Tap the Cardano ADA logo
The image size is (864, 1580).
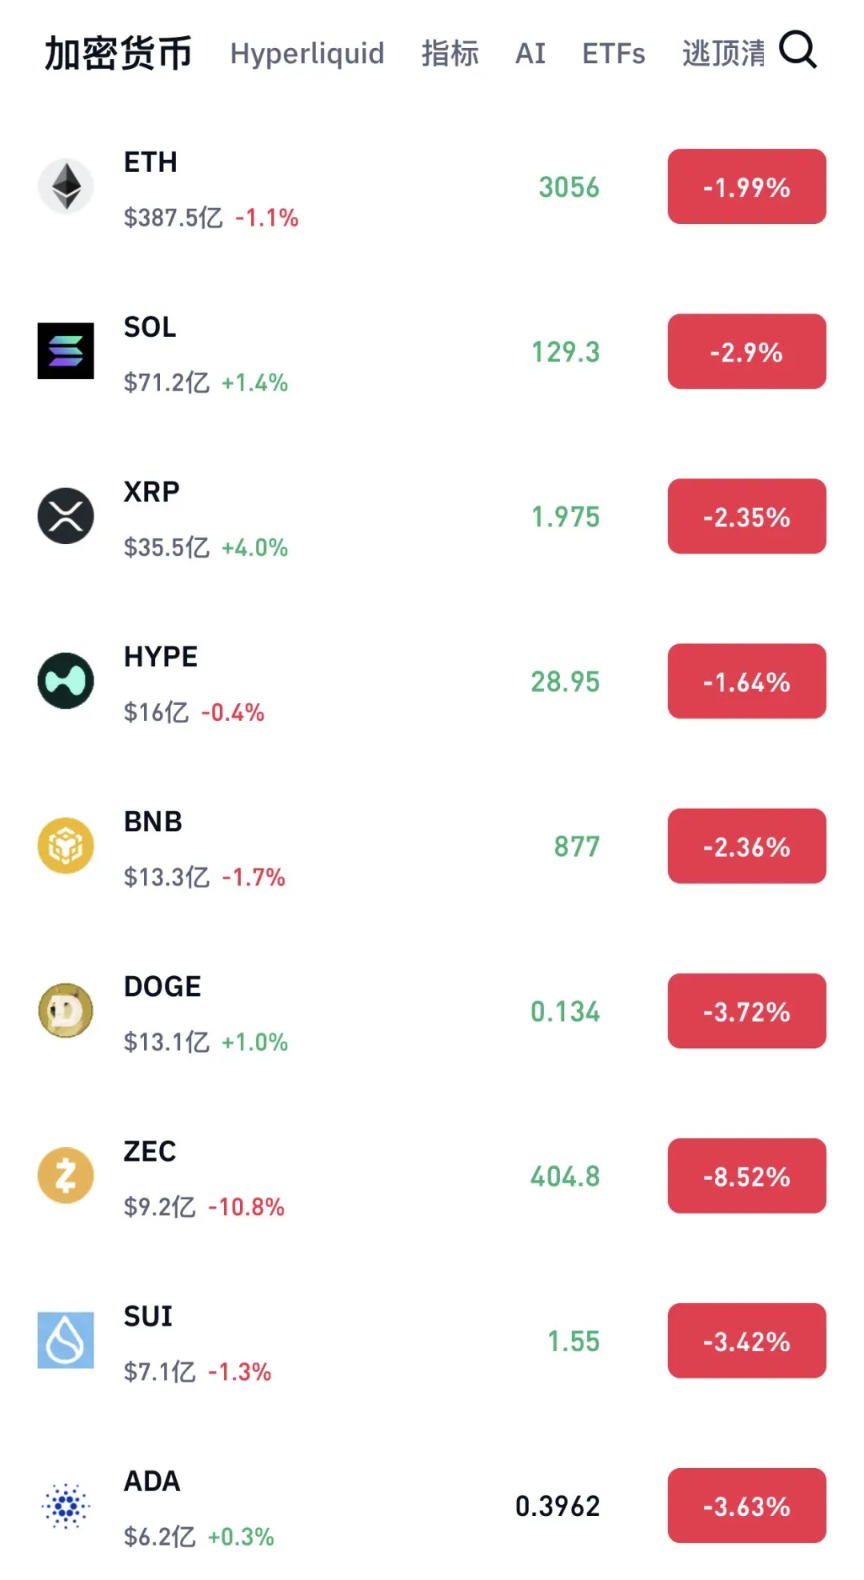[66, 1505]
